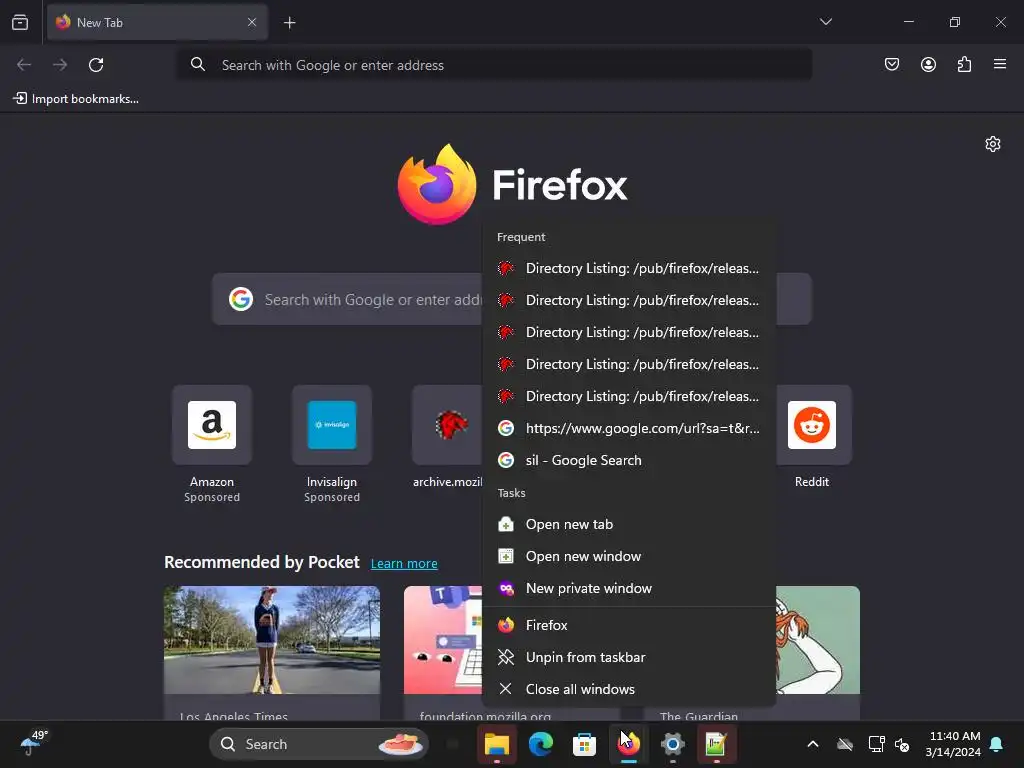The height and width of the screenshot is (768, 1024).
Task: Click the Back navigation arrow
Action: tap(24, 65)
